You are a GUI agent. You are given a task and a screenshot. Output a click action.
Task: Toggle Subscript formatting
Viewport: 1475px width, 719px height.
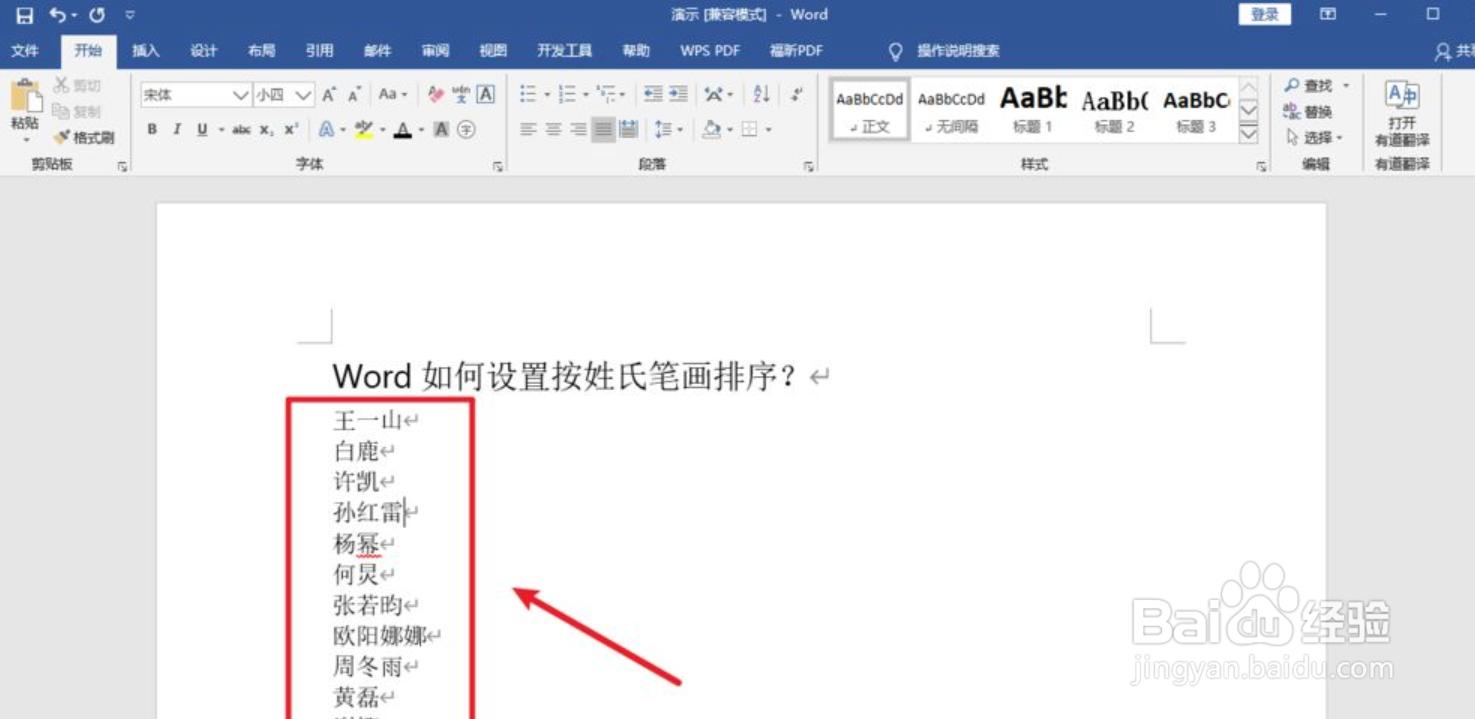point(266,129)
